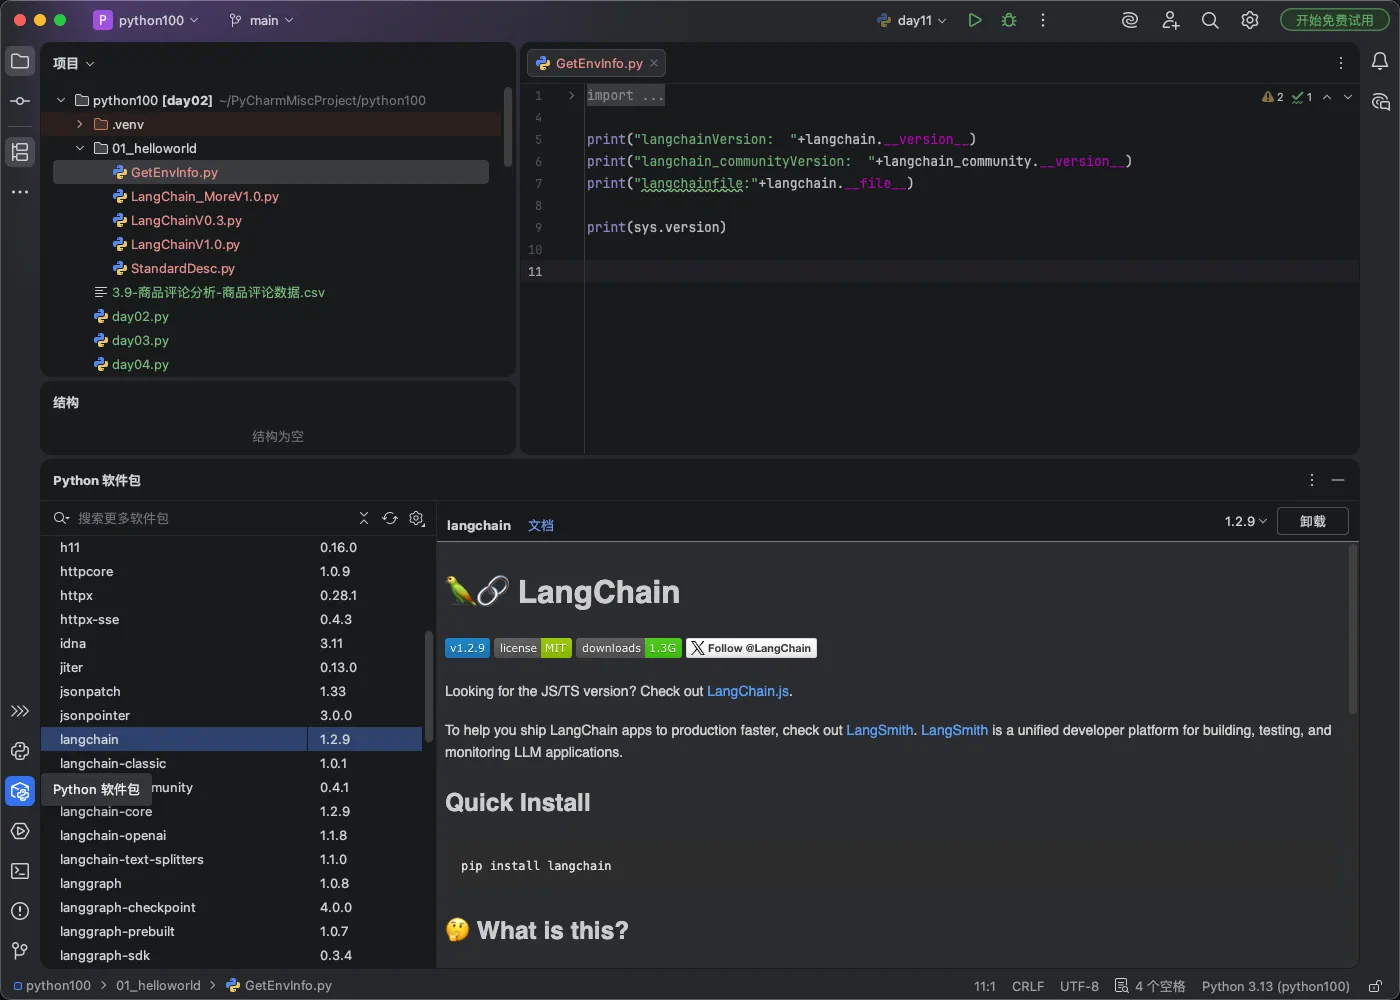Open the Git tool window icon
The width and height of the screenshot is (1400, 1000).
(20, 951)
